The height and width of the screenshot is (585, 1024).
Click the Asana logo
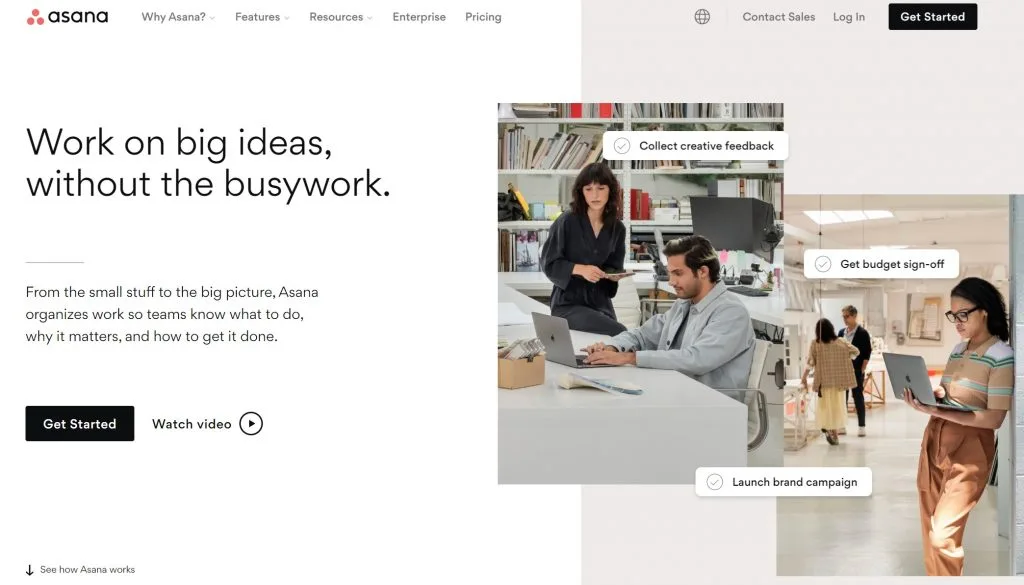point(67,17)
